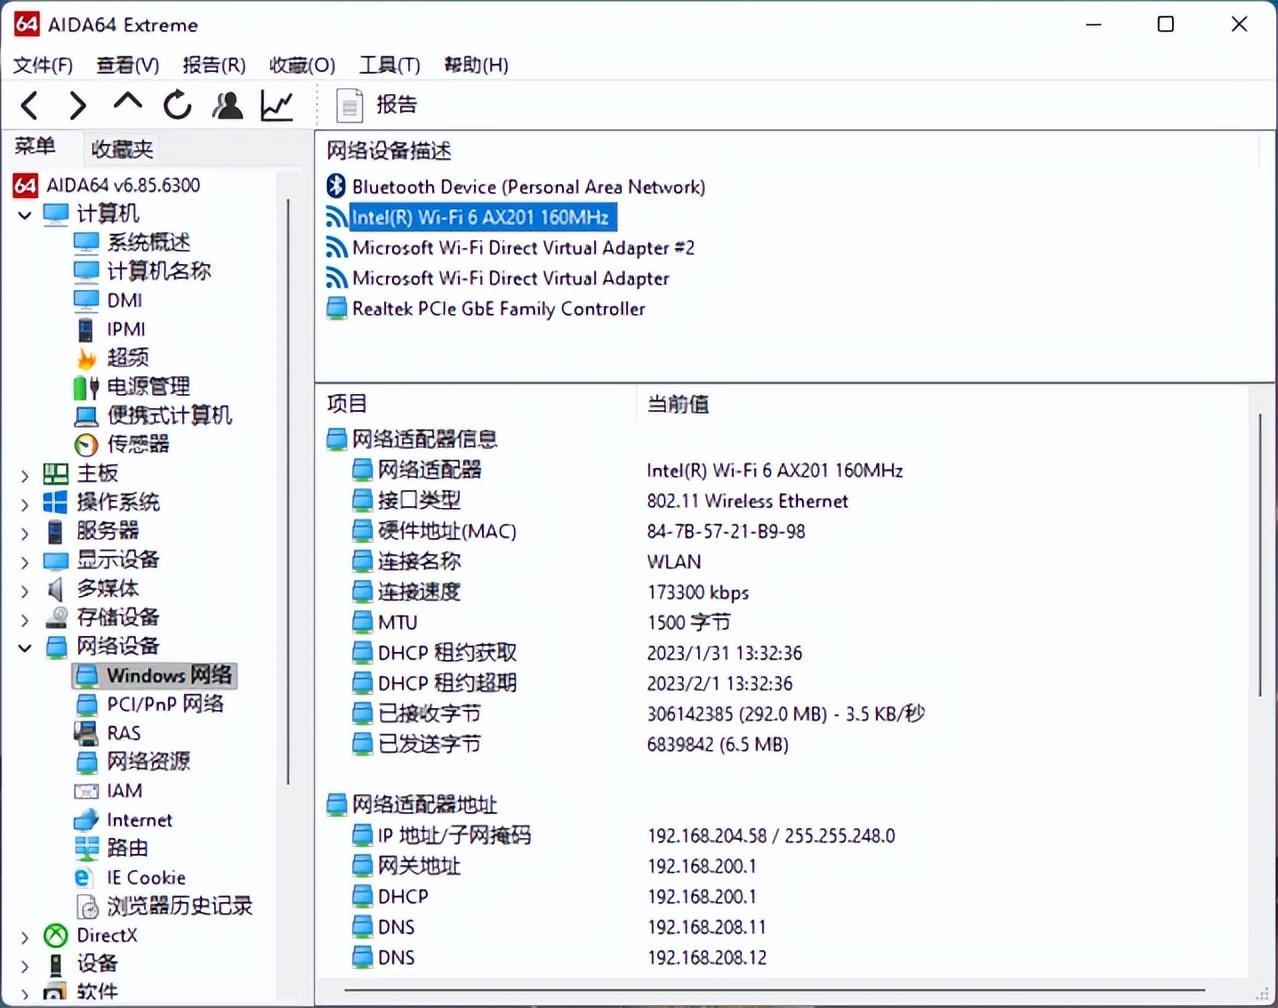
Task: Switch to the 收藏夹 tab
Action: tap(122, 149)
